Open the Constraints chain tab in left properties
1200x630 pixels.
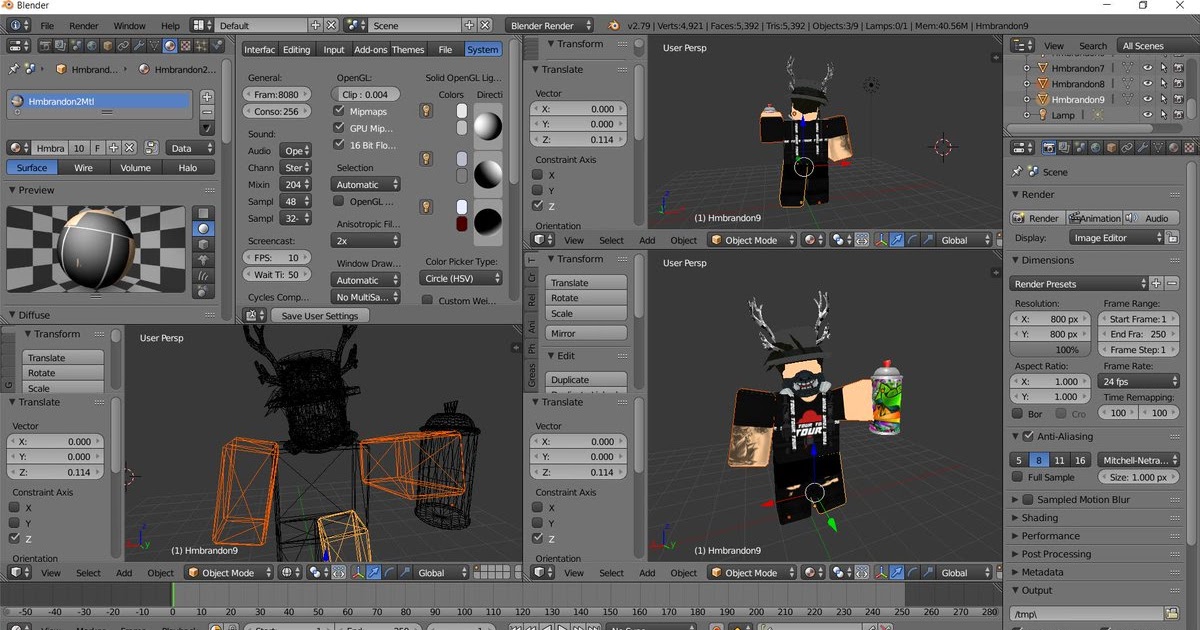[x=123, y=46]
